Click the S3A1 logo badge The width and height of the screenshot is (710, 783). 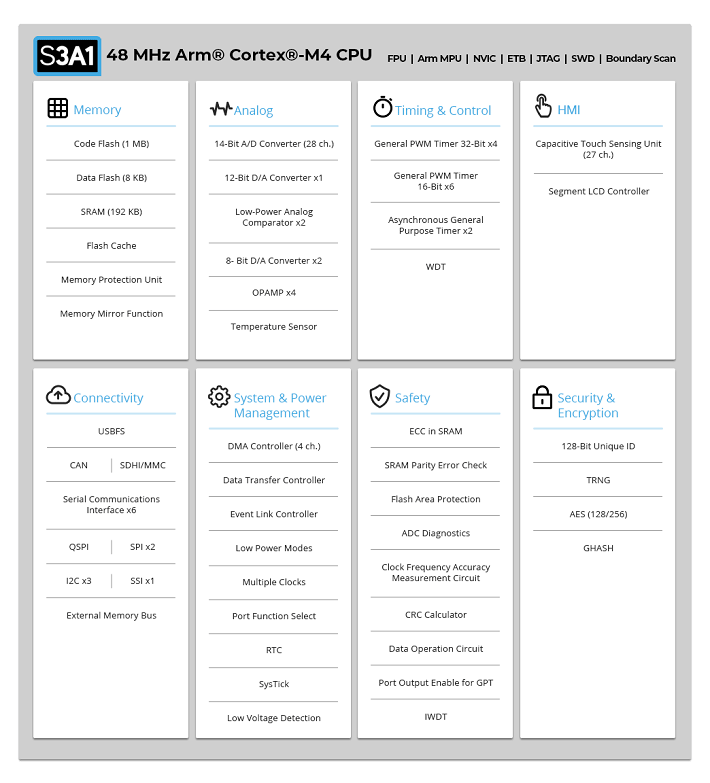coord(67,56)
